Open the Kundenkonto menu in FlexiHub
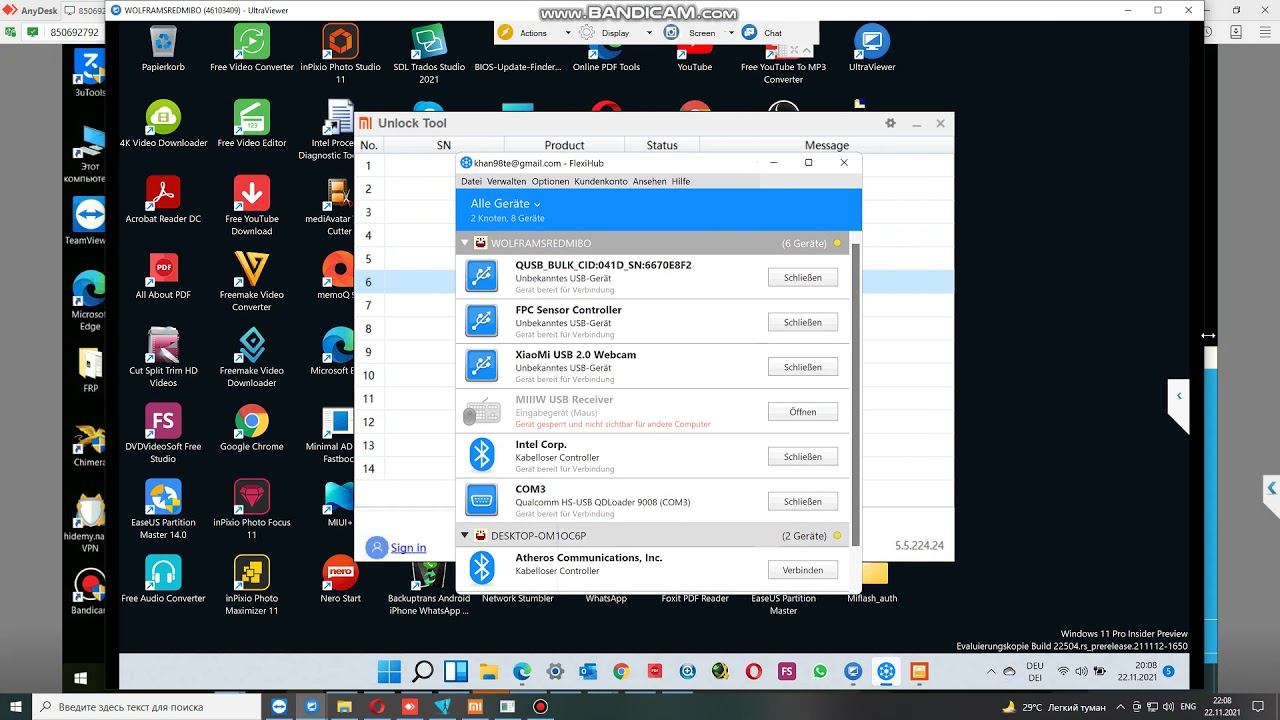 click(601, 181)
